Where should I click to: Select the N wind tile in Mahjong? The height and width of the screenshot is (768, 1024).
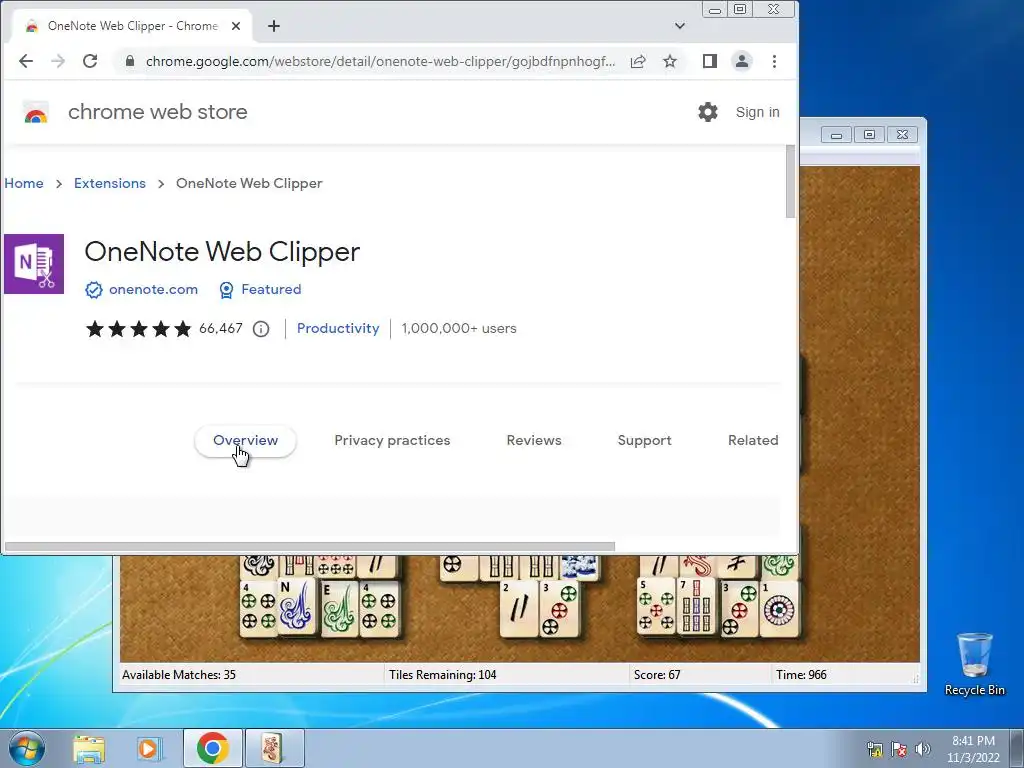tap(296, 607)
